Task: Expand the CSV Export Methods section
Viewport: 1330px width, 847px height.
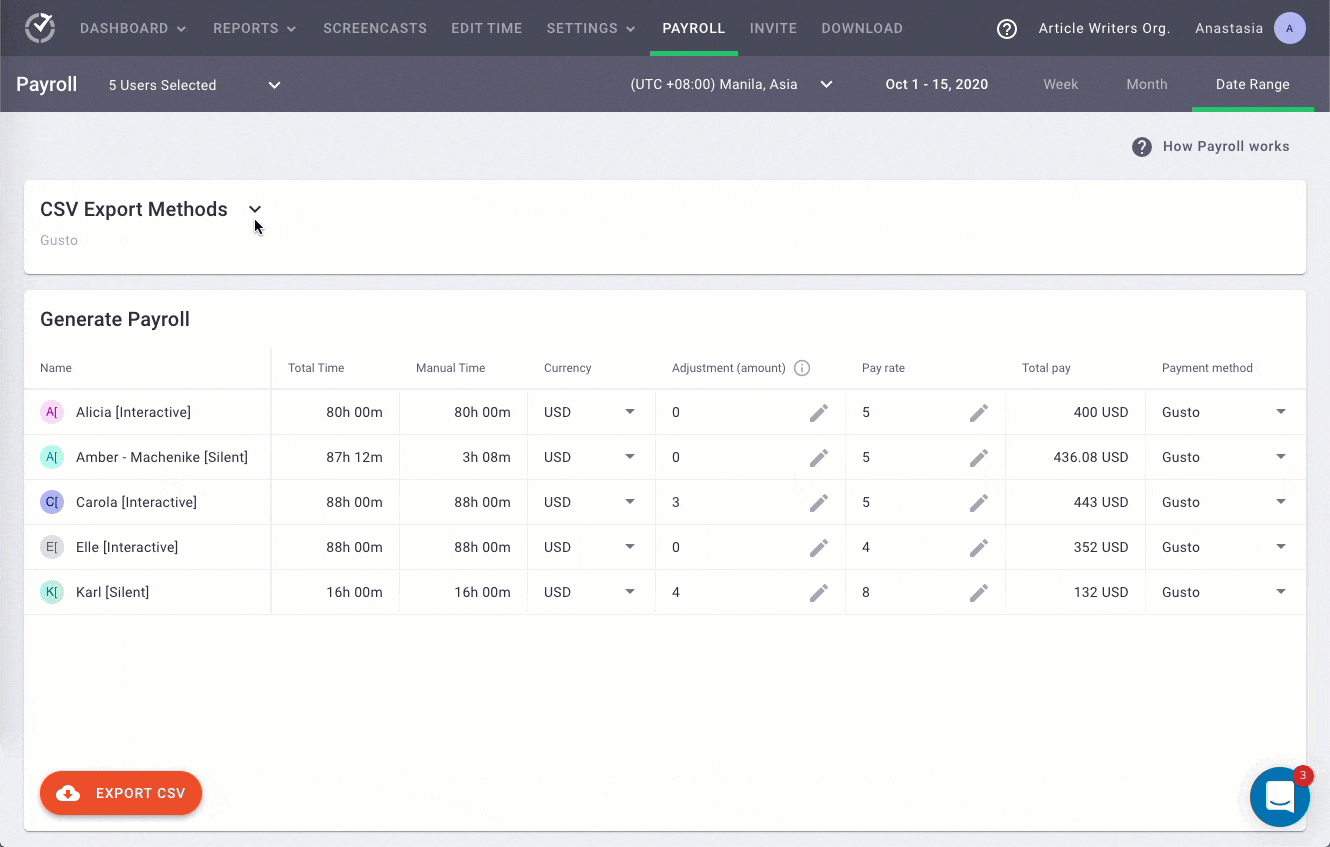Action: click(x=255, y=209)
